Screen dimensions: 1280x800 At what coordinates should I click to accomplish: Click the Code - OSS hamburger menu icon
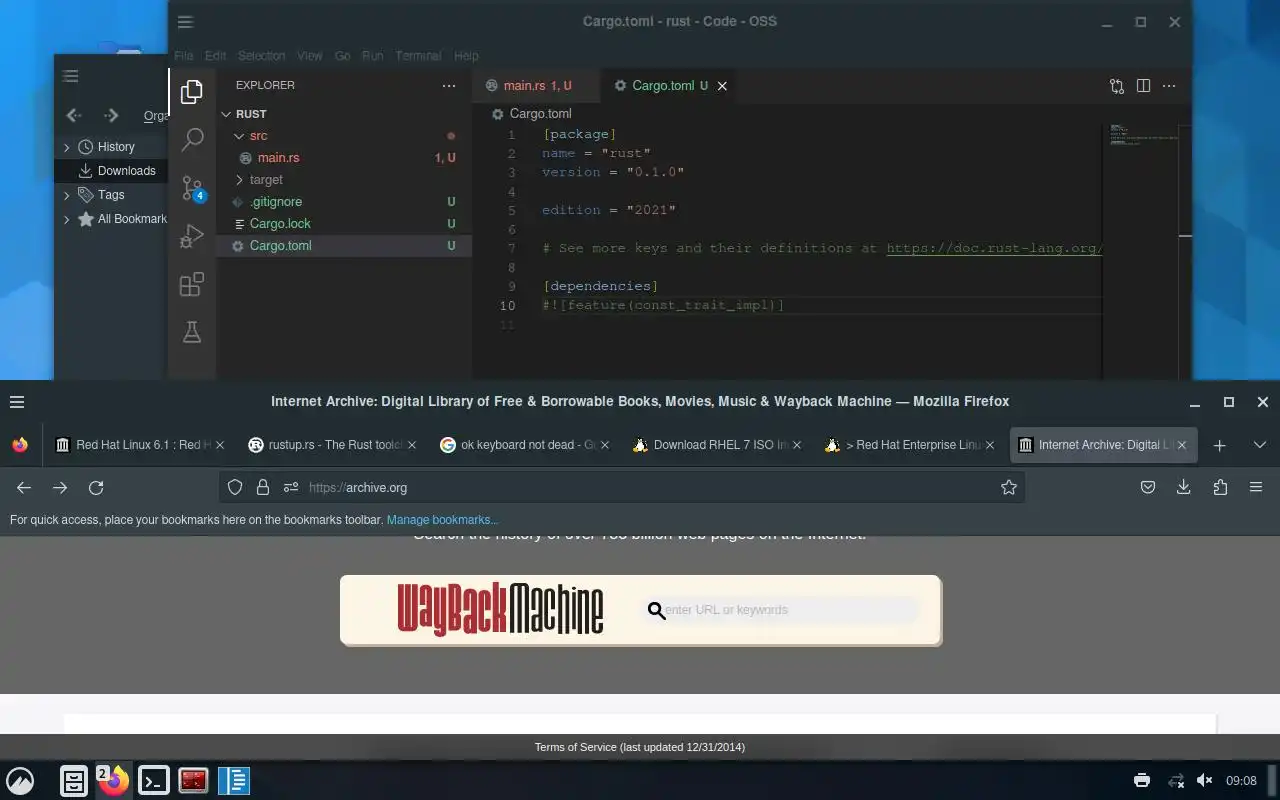185,22
